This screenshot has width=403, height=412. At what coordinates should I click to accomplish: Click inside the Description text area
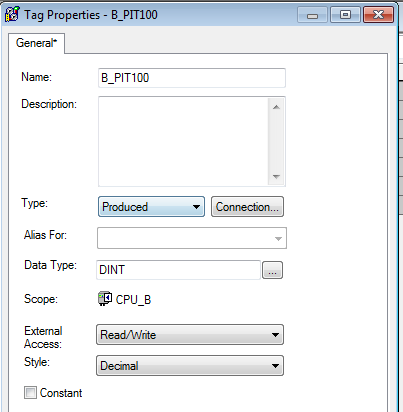(183, 142)
